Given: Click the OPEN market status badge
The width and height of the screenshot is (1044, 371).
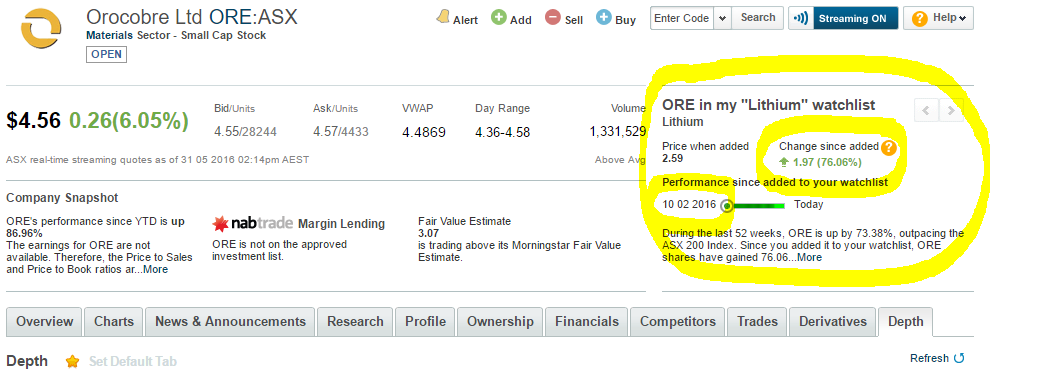Looking at the screenshot, I should click(107, 55).
